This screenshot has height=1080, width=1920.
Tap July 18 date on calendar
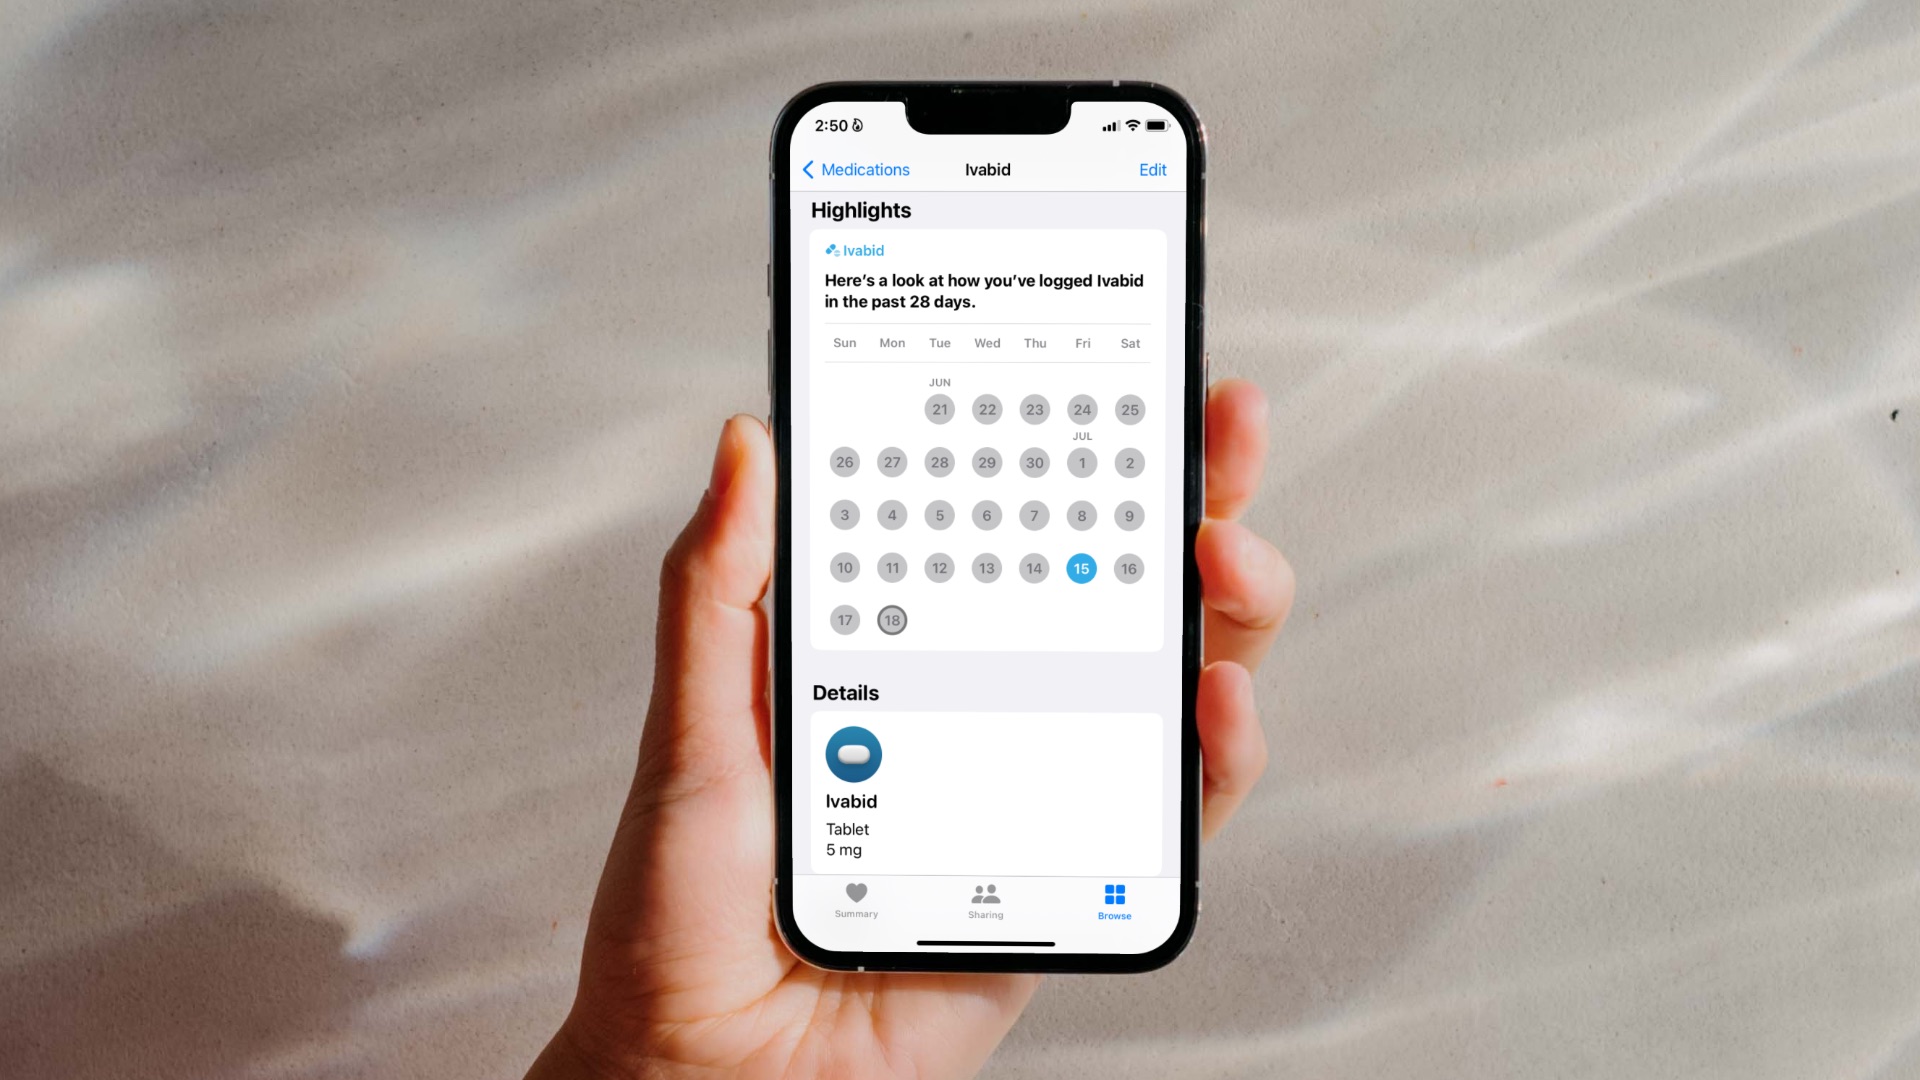[x=891, y=620]
